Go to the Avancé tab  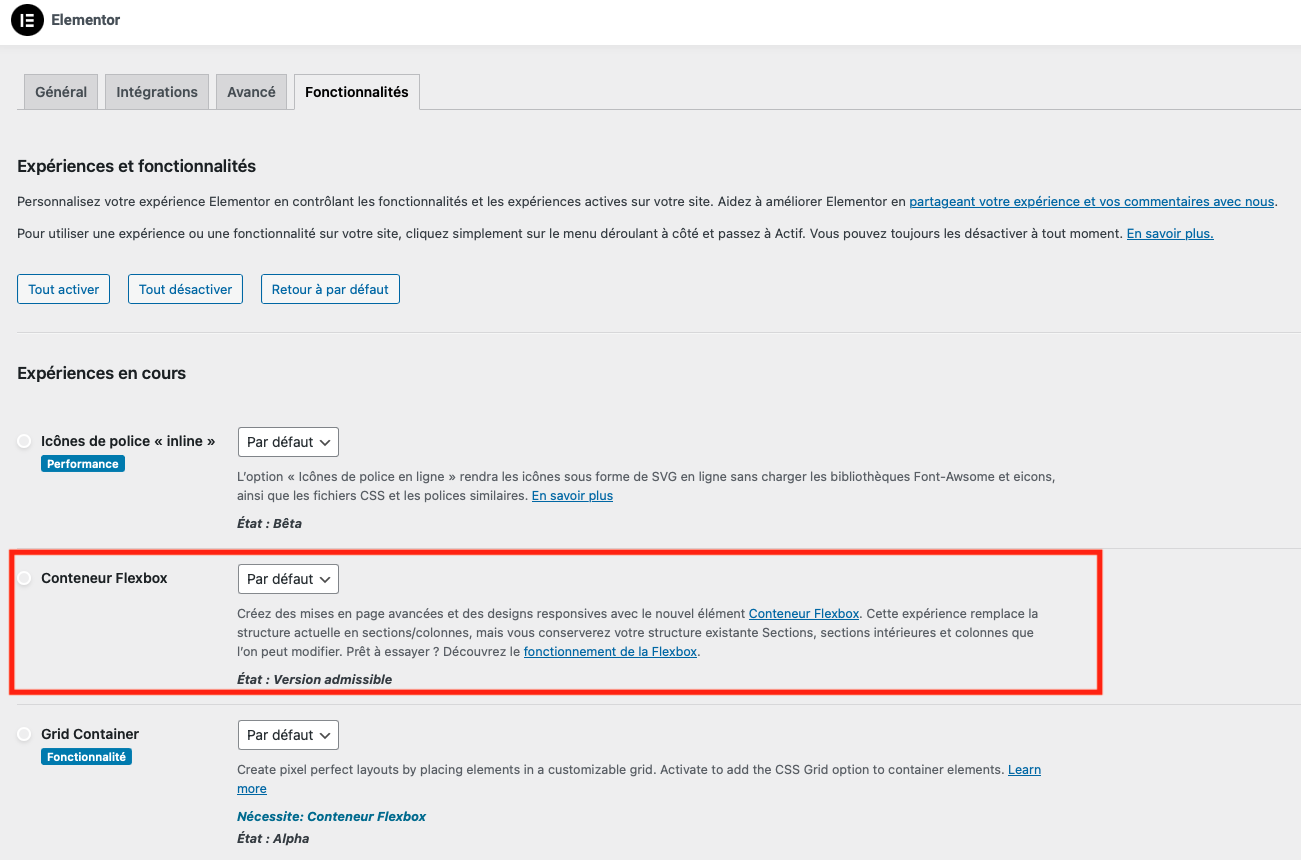(251, 92)
